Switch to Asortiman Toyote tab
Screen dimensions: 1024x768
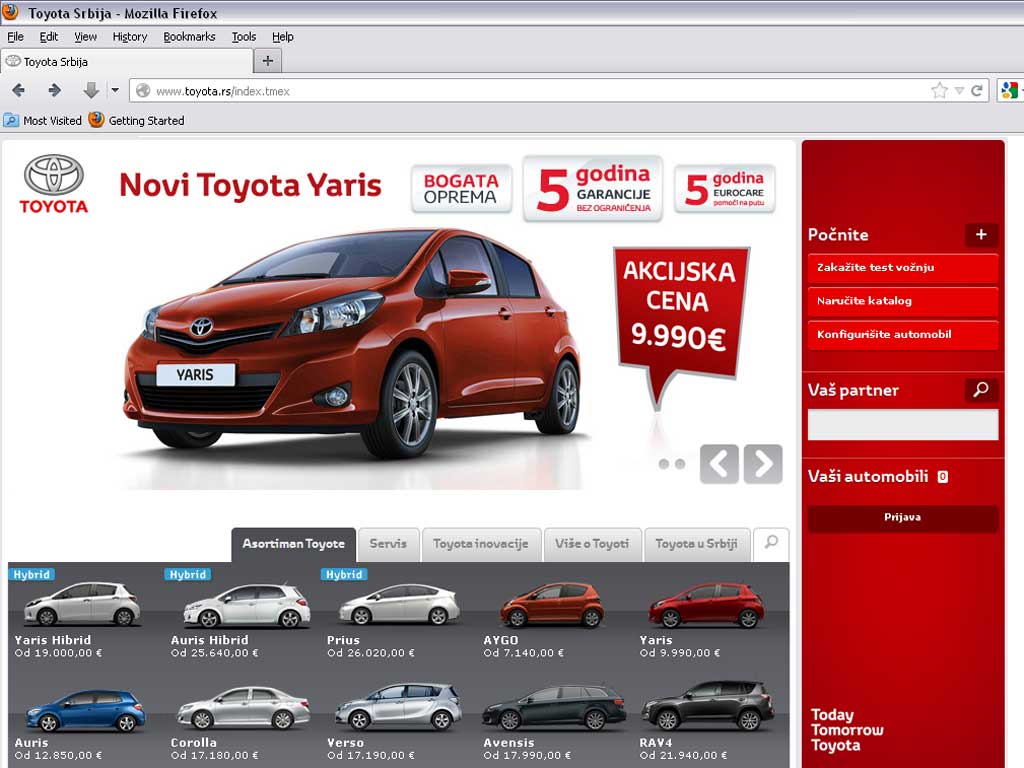click(294, 544)
